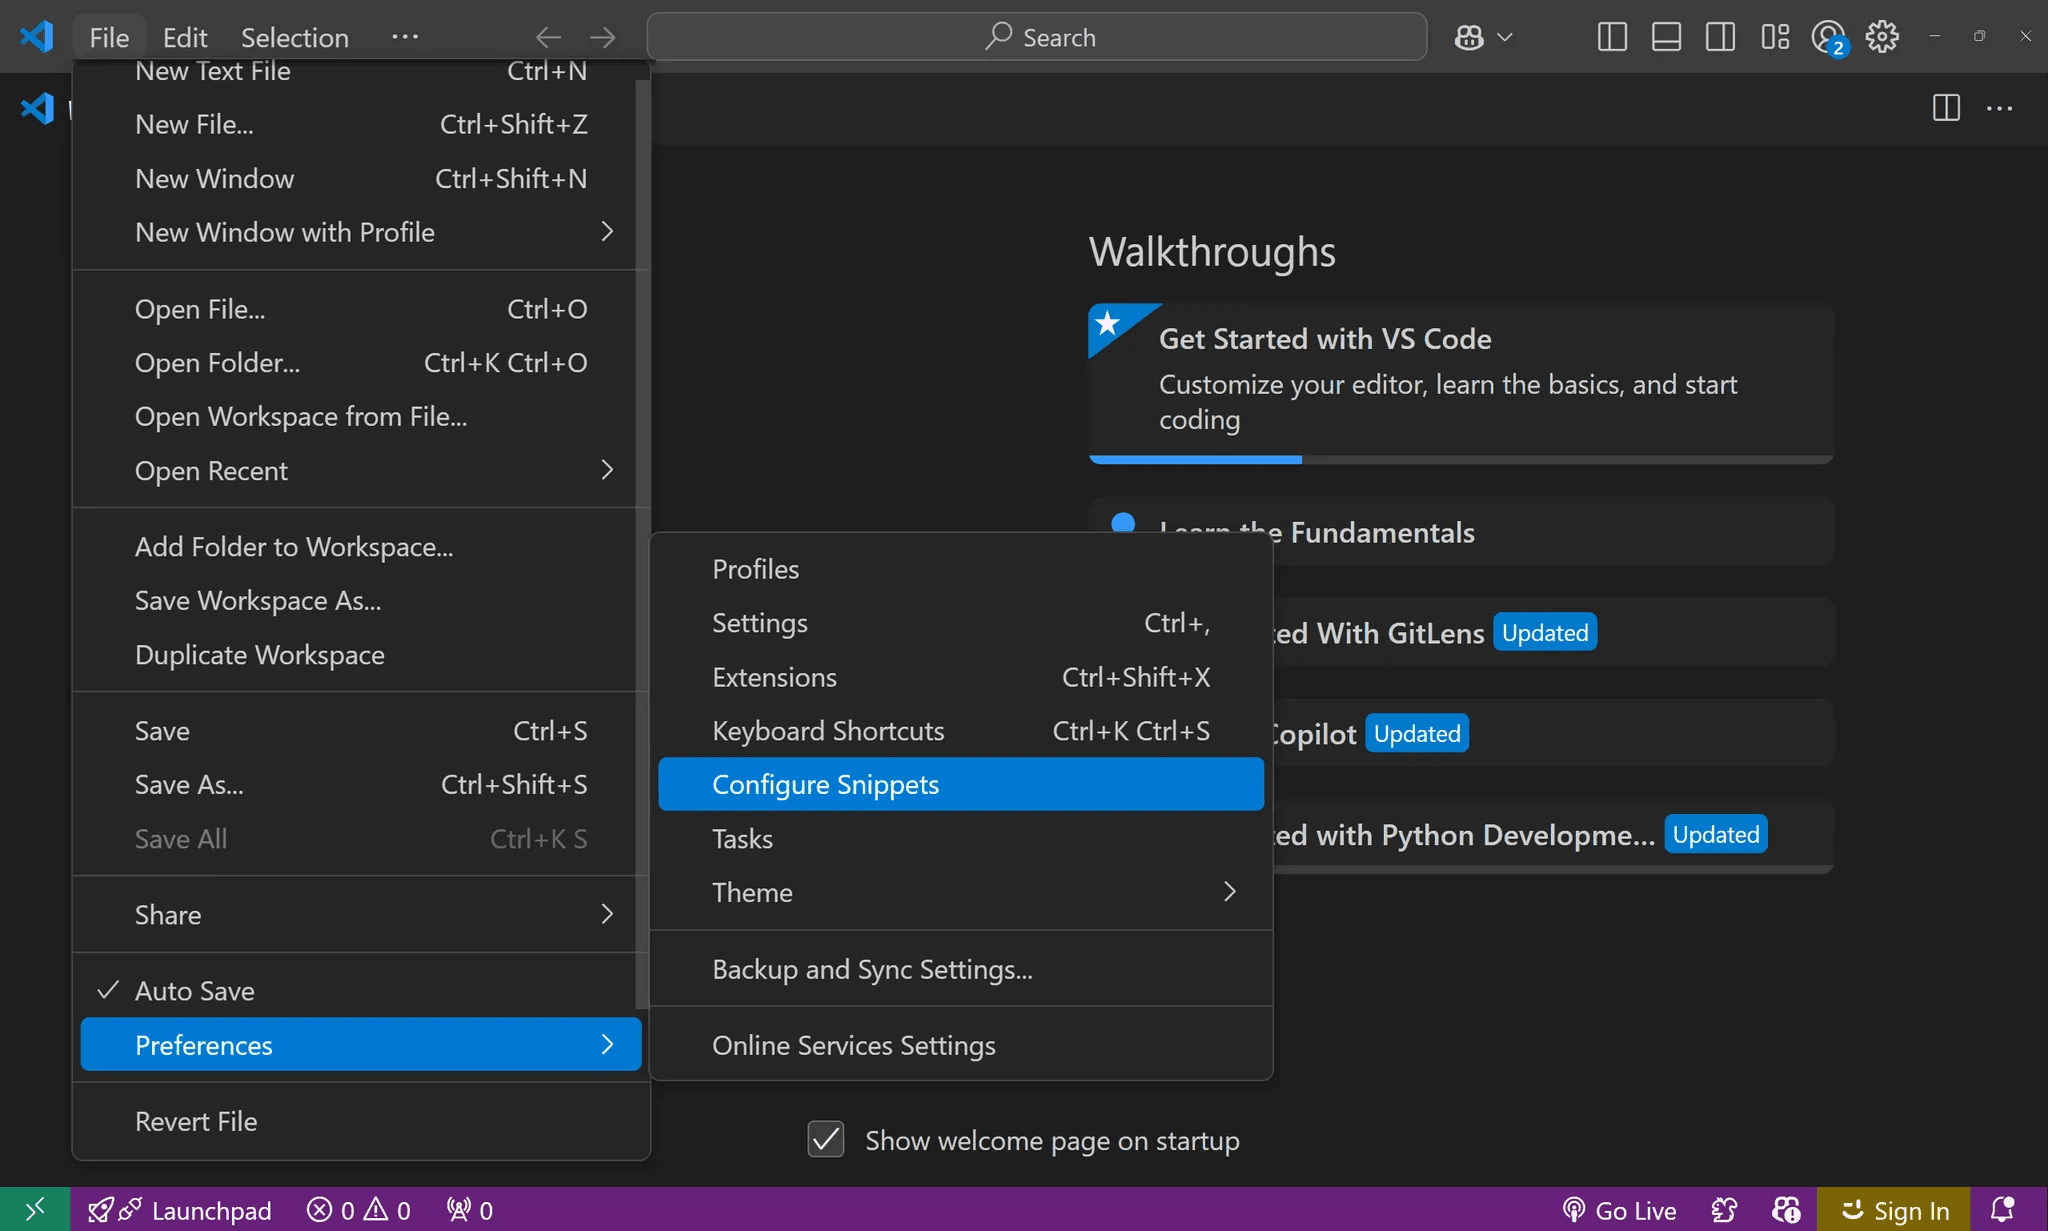Expand the Copilot dropdown chevron
2048x1231 pixels.
point(1505,38)
